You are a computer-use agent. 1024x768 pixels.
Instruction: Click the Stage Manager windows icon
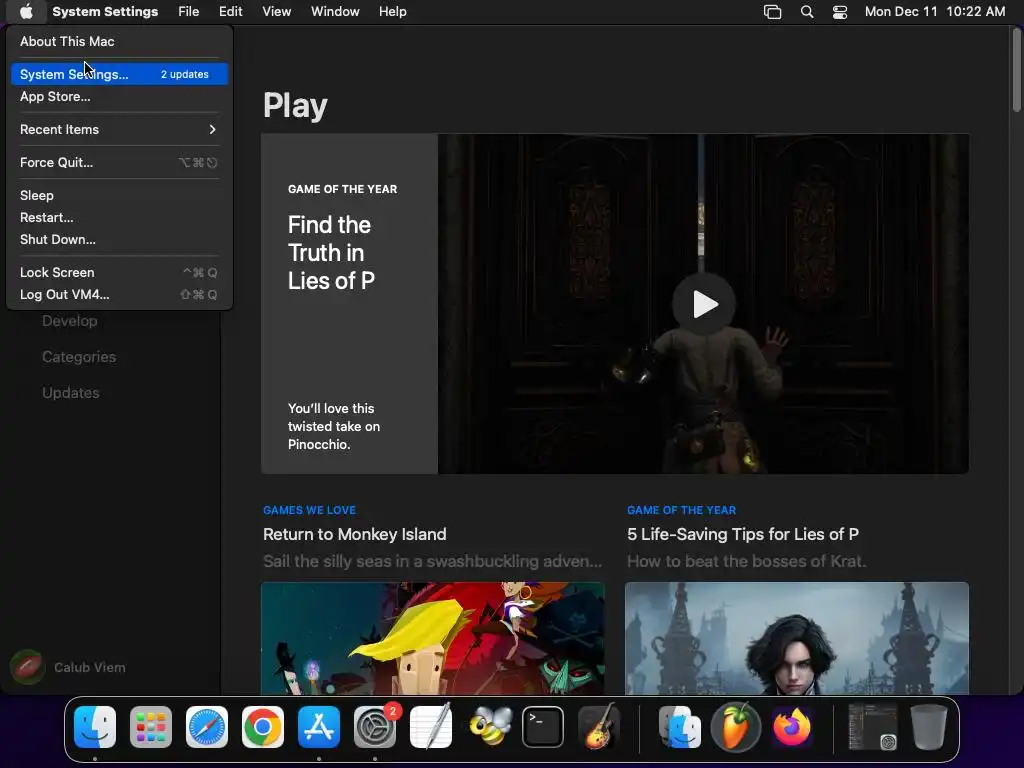point(773,12)
